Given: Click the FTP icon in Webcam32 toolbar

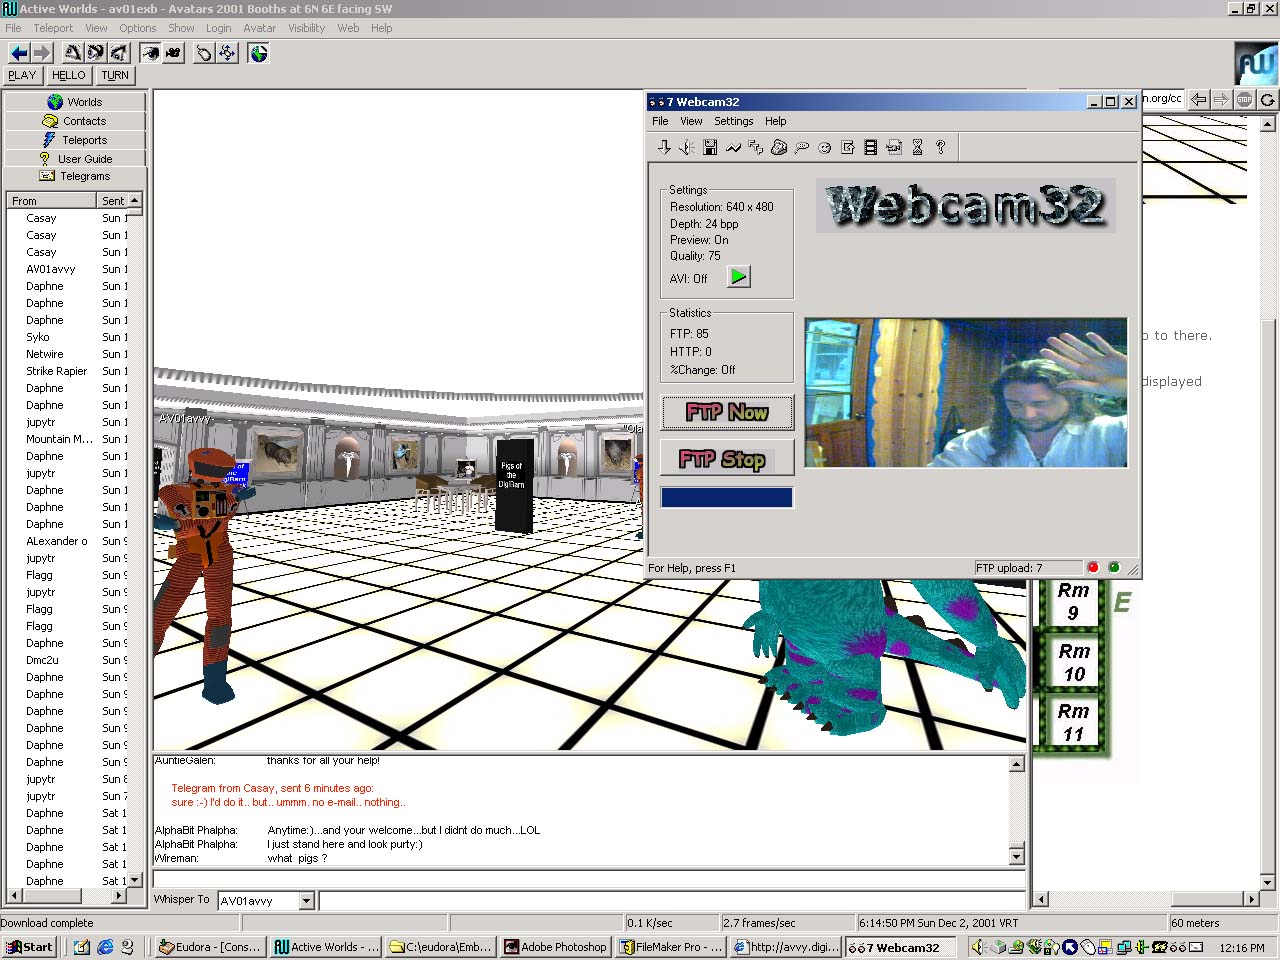Looking at the screenshot, I should (756, 148).
